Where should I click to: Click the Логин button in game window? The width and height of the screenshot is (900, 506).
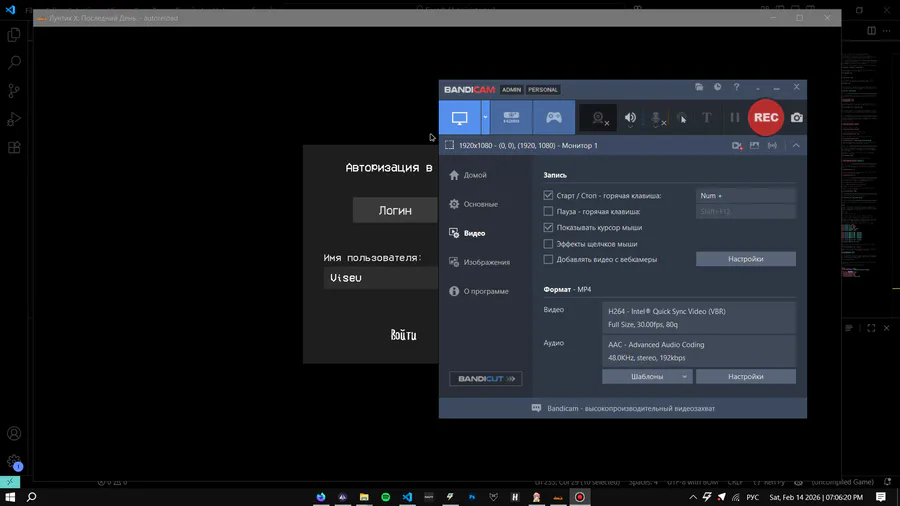coord(395,211)
